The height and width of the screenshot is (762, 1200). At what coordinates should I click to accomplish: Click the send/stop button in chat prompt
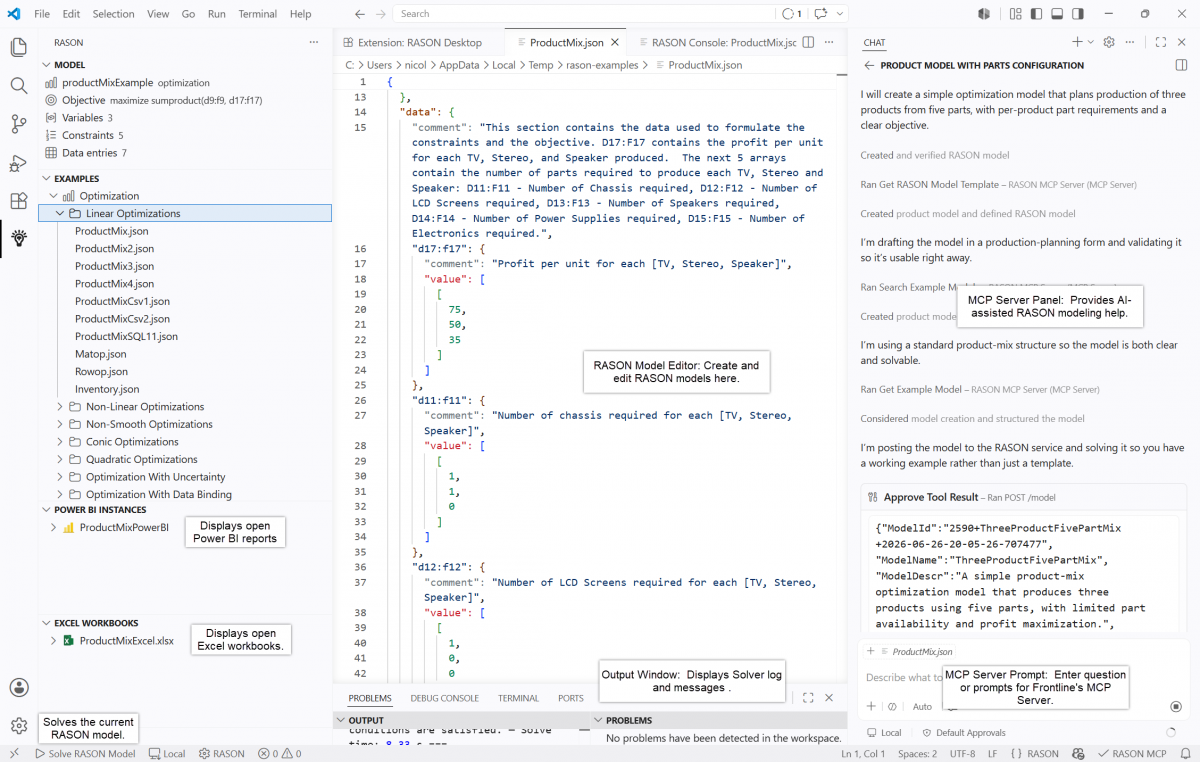point(1175,706)
